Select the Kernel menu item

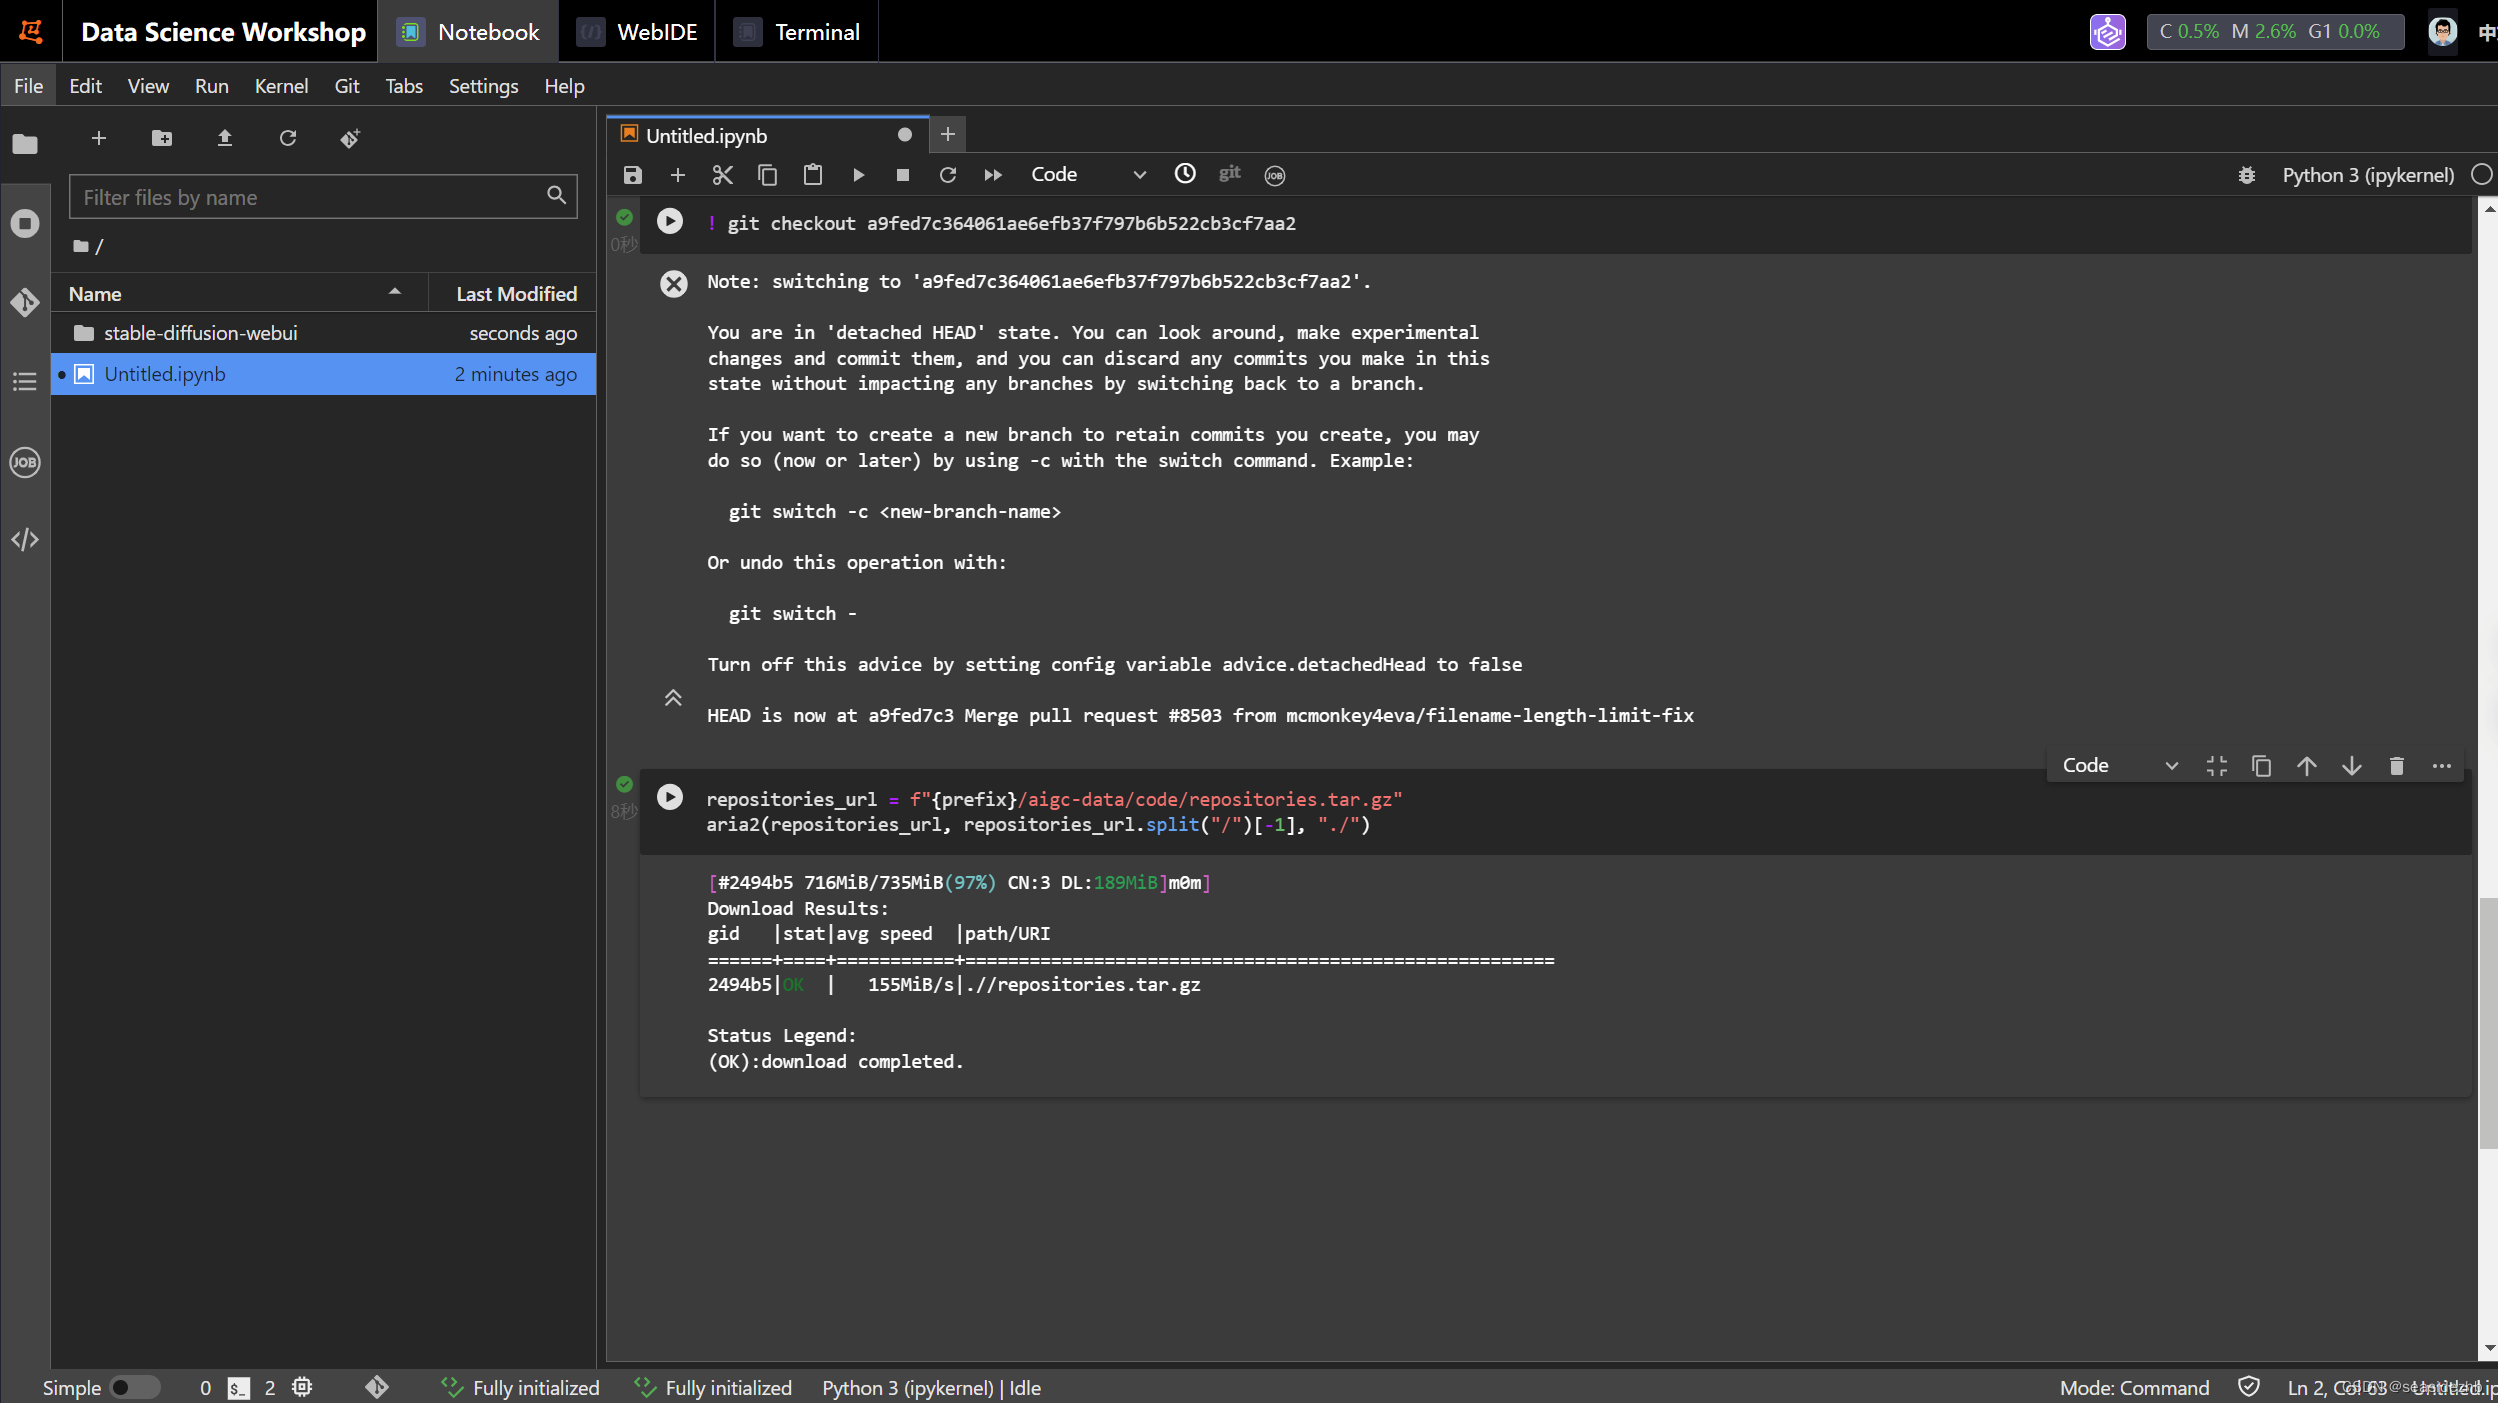(x=280, y=86)
